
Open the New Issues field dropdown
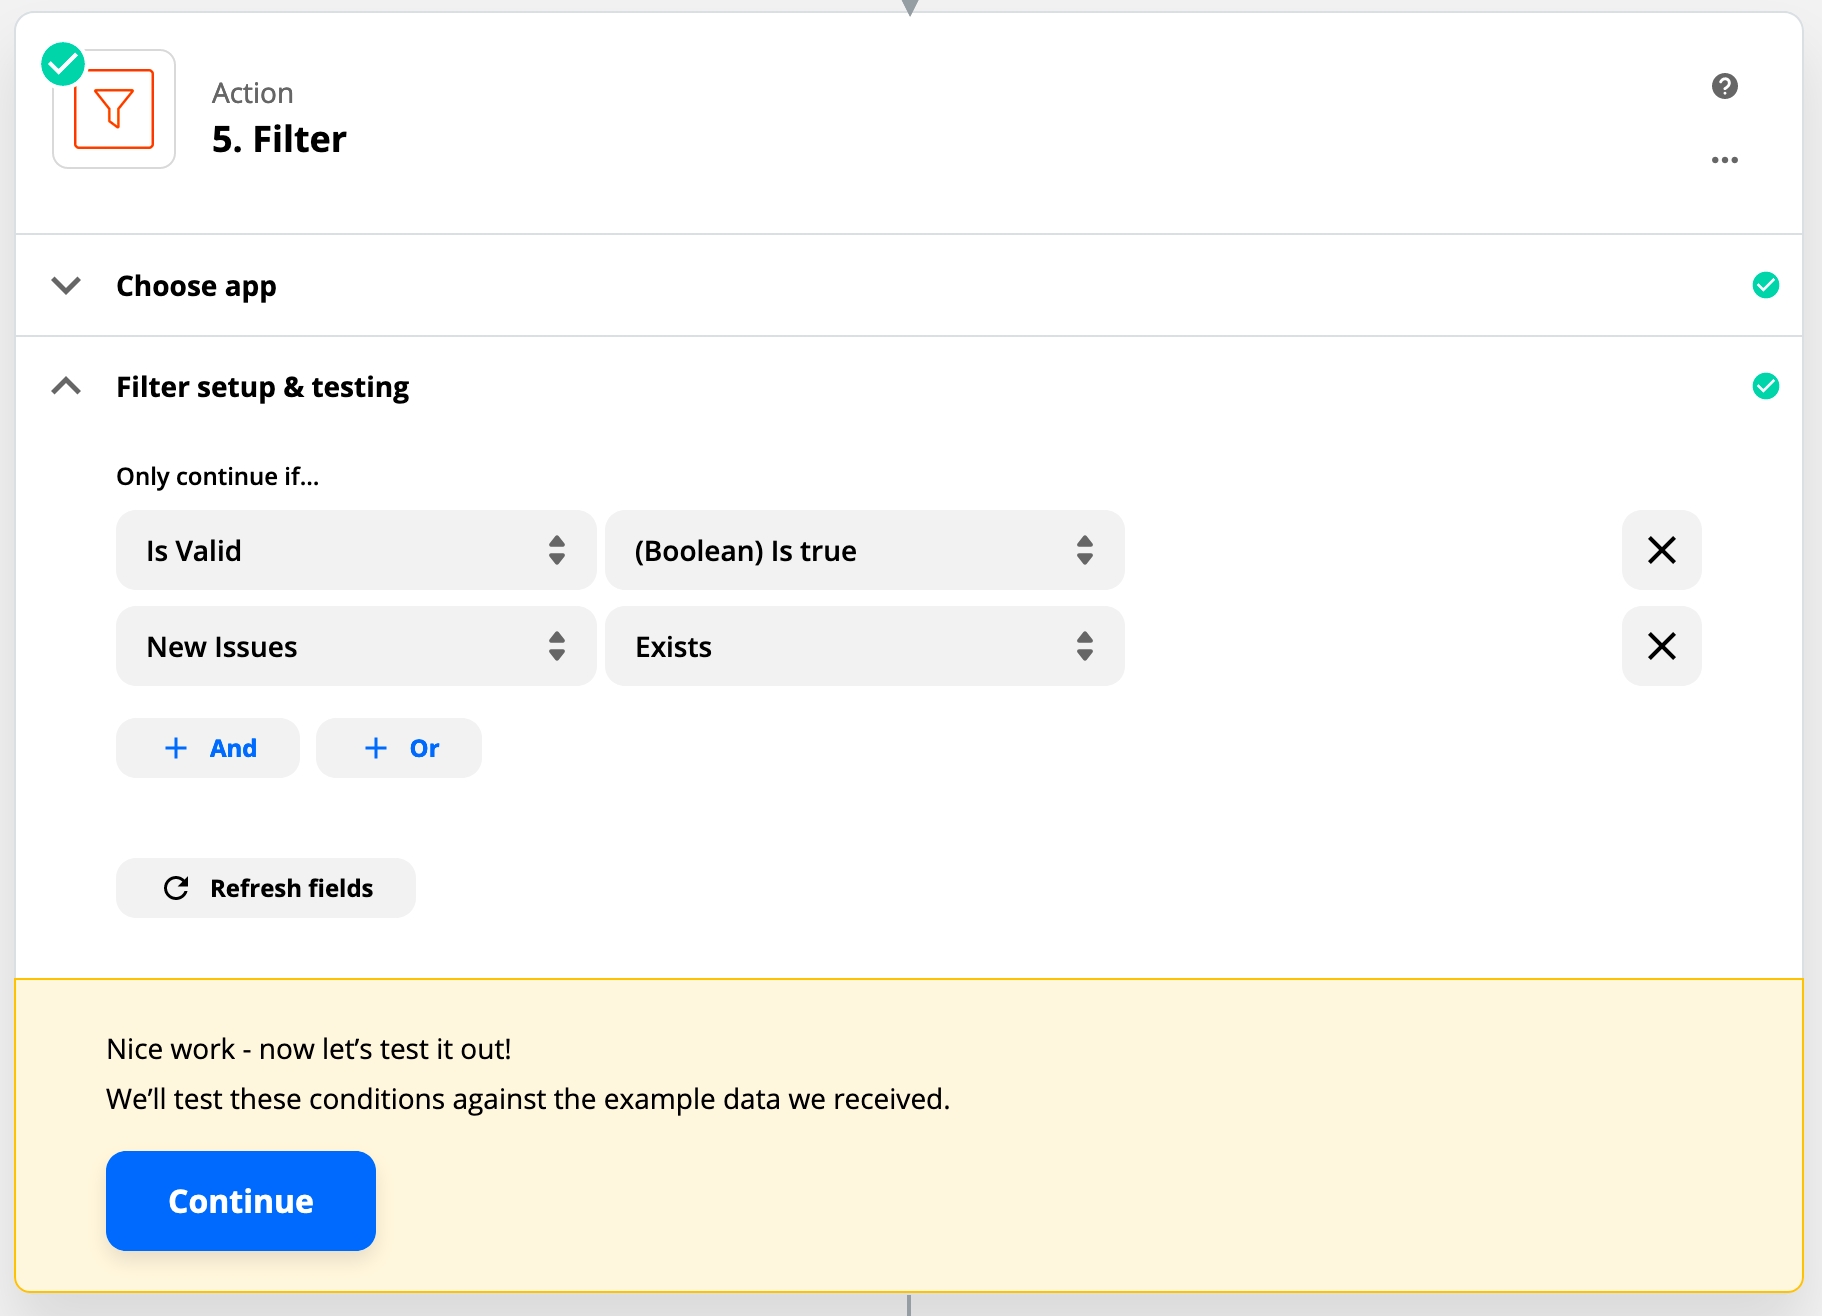click(355, 646)
